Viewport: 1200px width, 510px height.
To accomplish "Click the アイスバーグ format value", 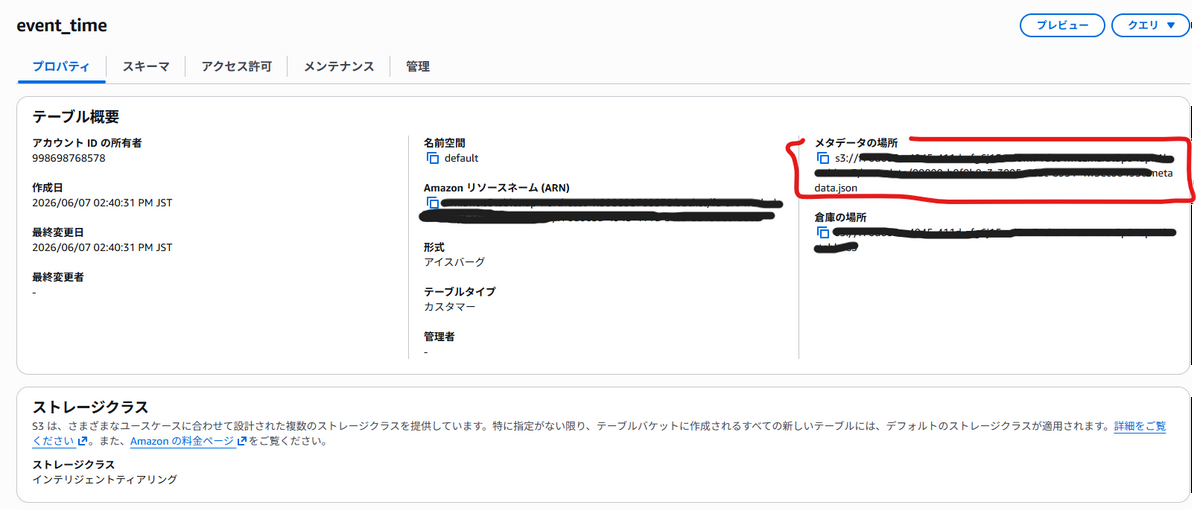I will (x=454, y=262).
